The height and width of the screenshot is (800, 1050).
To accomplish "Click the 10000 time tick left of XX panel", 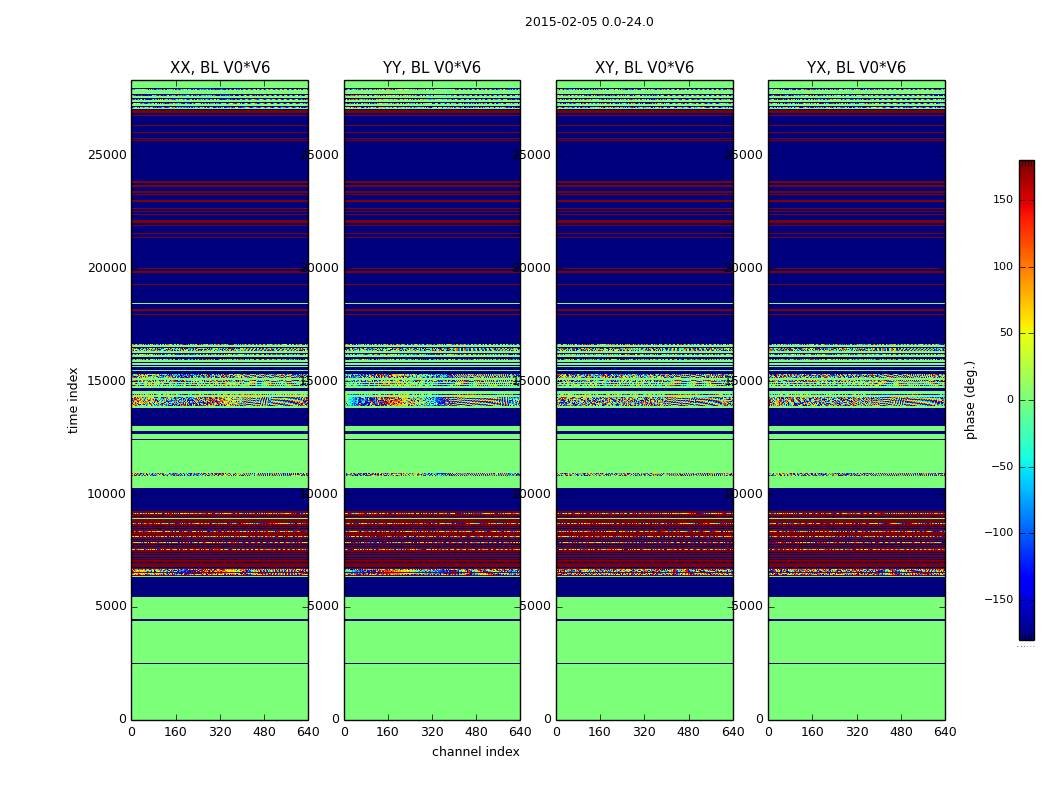I will tap(107, 494).
